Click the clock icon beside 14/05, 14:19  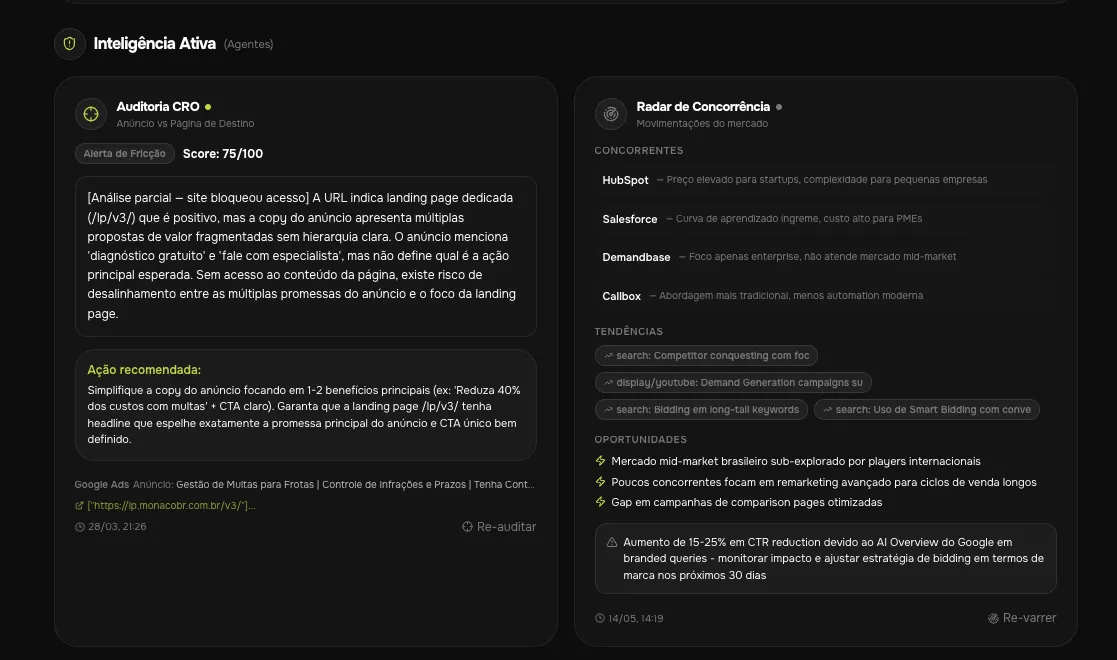(x=600, y=619)
